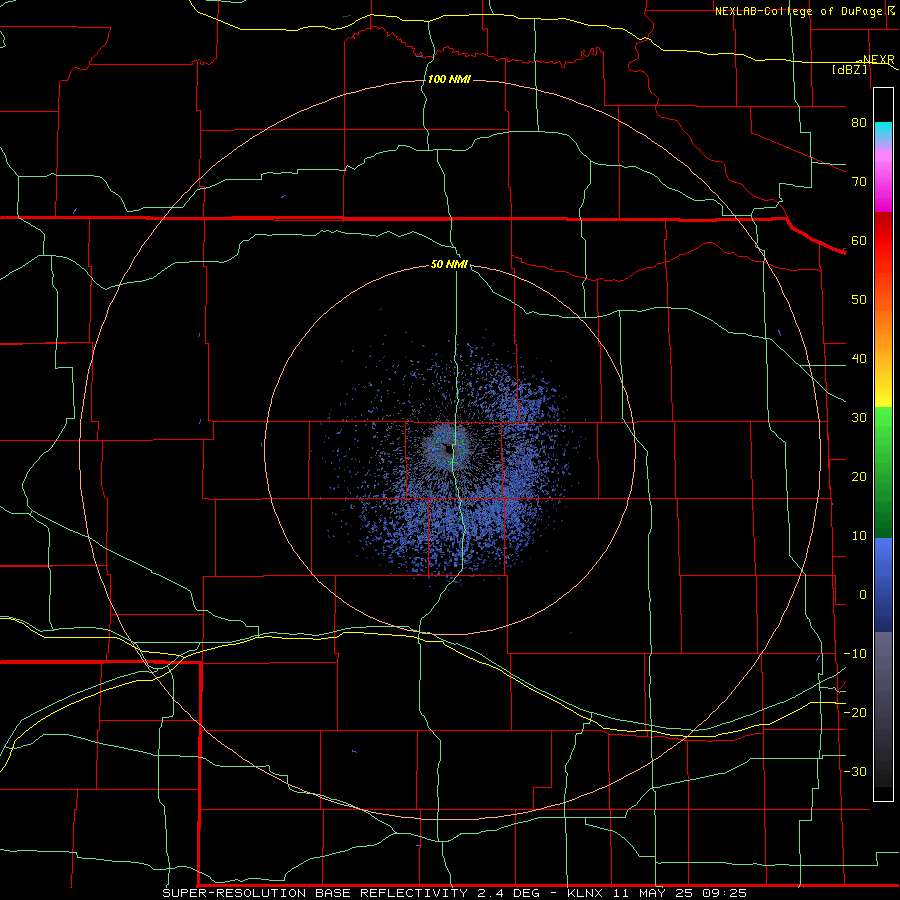Click the 20 value on the dBZ scale
The height and width of the screenshot is (900, 900).
[x=859, y=476]
